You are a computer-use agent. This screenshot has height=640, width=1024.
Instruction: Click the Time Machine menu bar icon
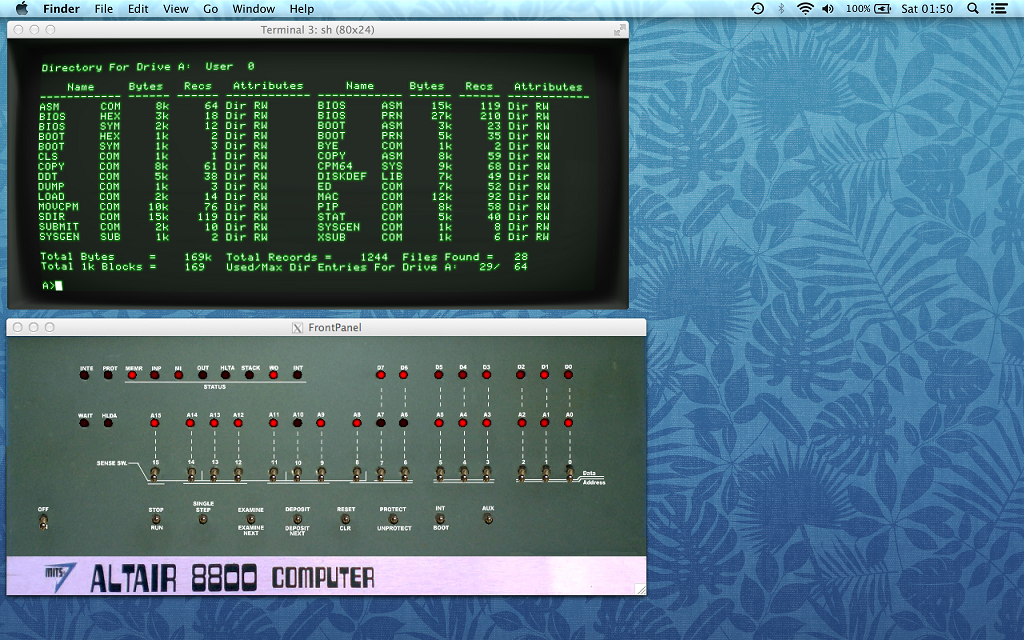click(x=758, y=8)
